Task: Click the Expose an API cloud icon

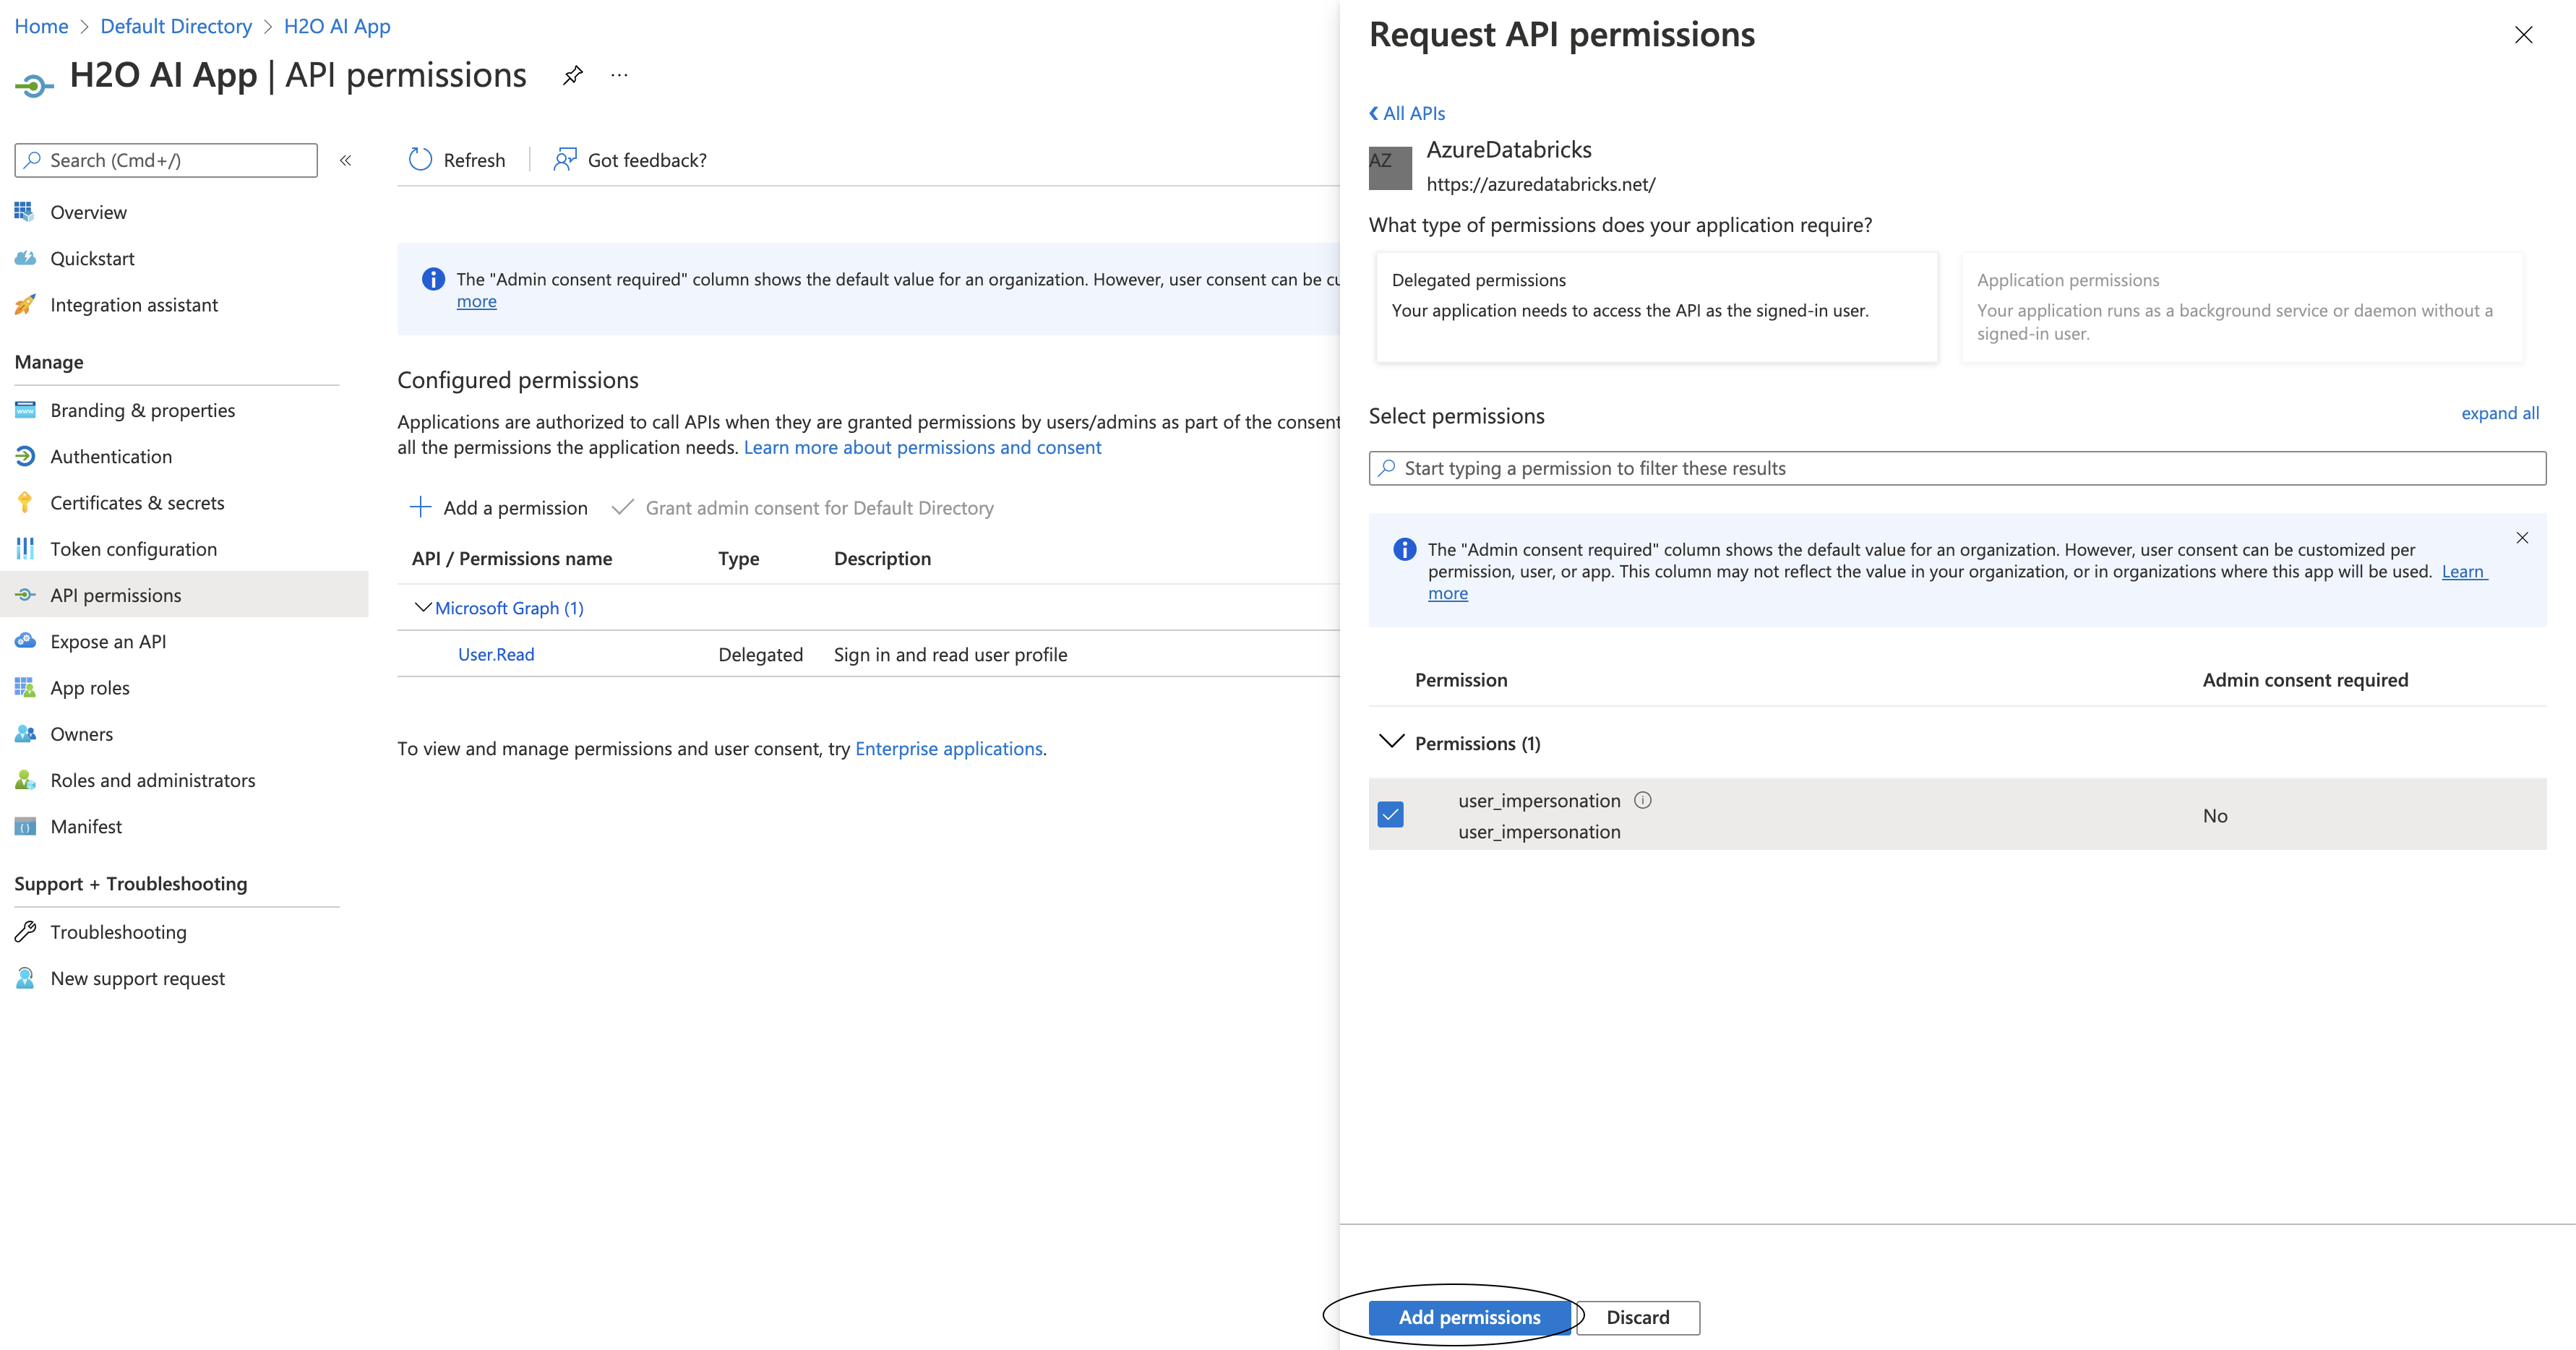Action: (25, 641)
